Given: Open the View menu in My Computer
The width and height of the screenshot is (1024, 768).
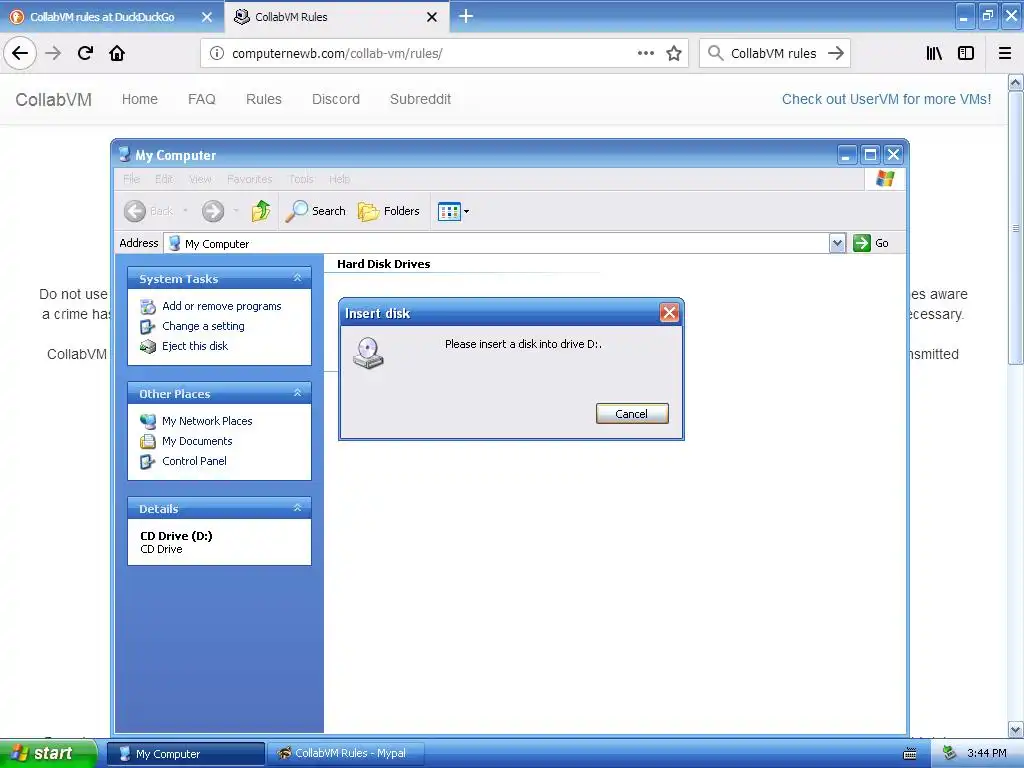Looking at the screenshot, I should coord(200,179).
